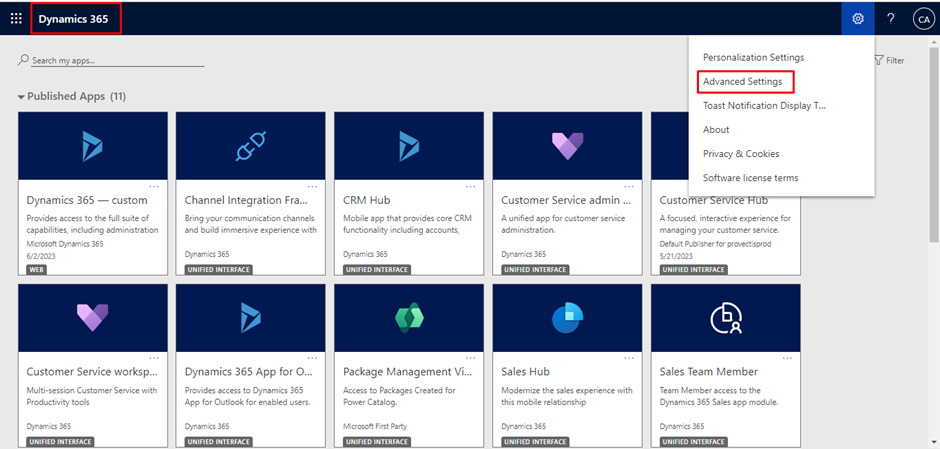Open more options for Customer Service workspace

coord(154,358)
